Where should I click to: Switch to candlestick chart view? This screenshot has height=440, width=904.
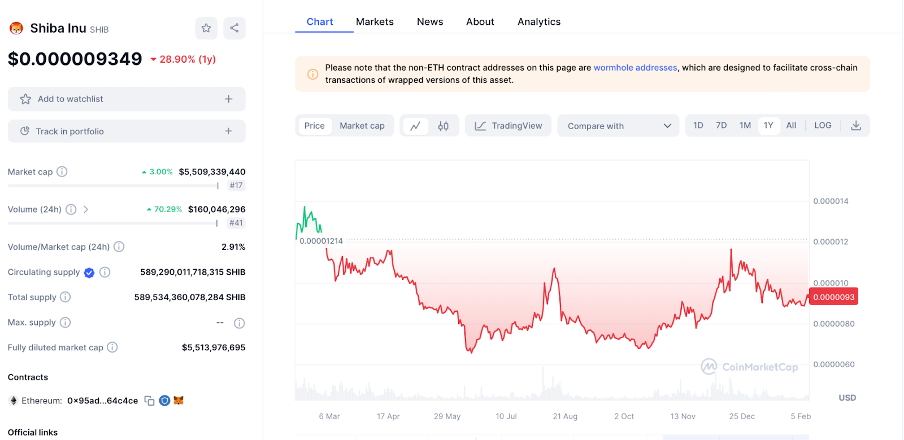443,126
